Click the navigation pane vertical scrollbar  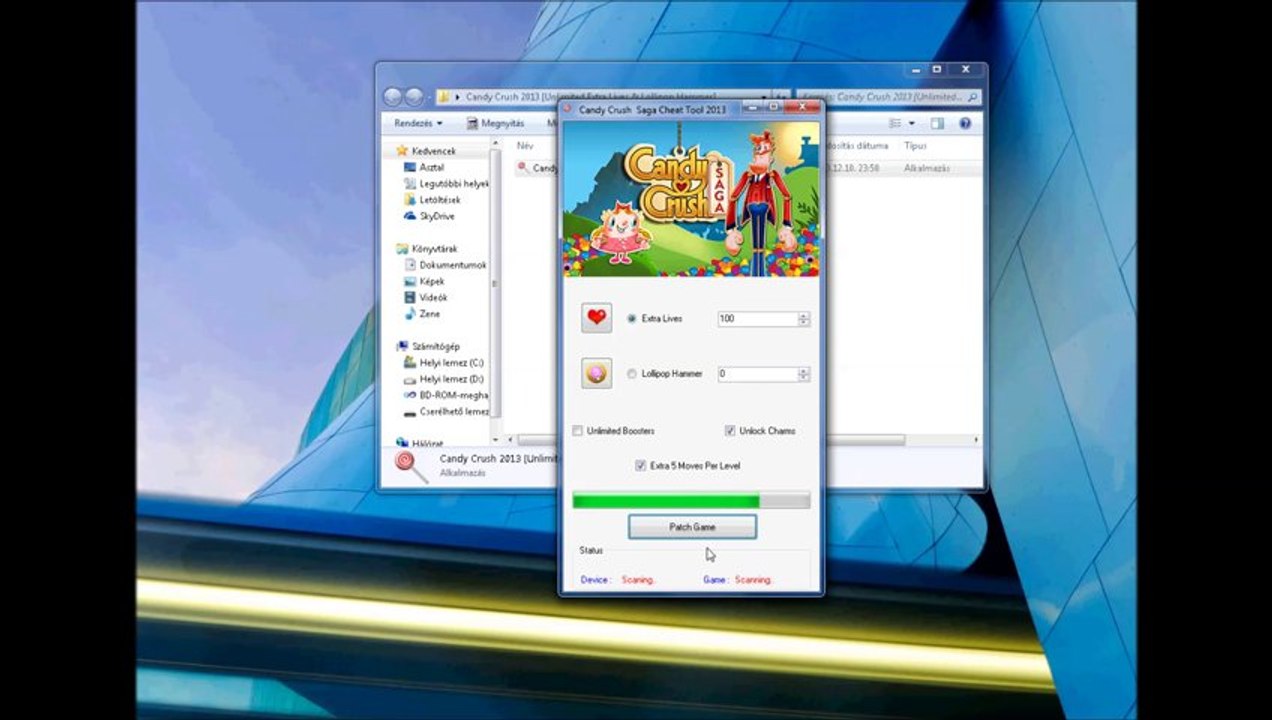(x=494, y=290)
